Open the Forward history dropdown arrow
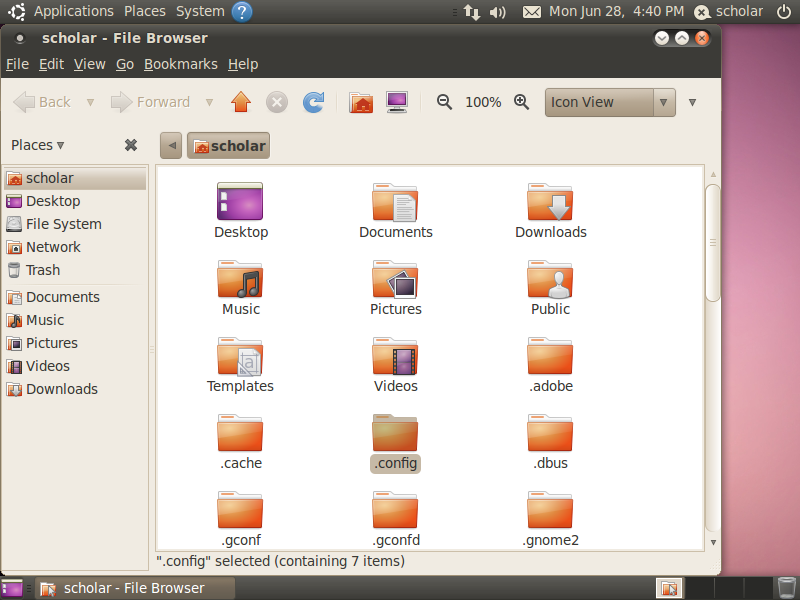 [209, 103]
